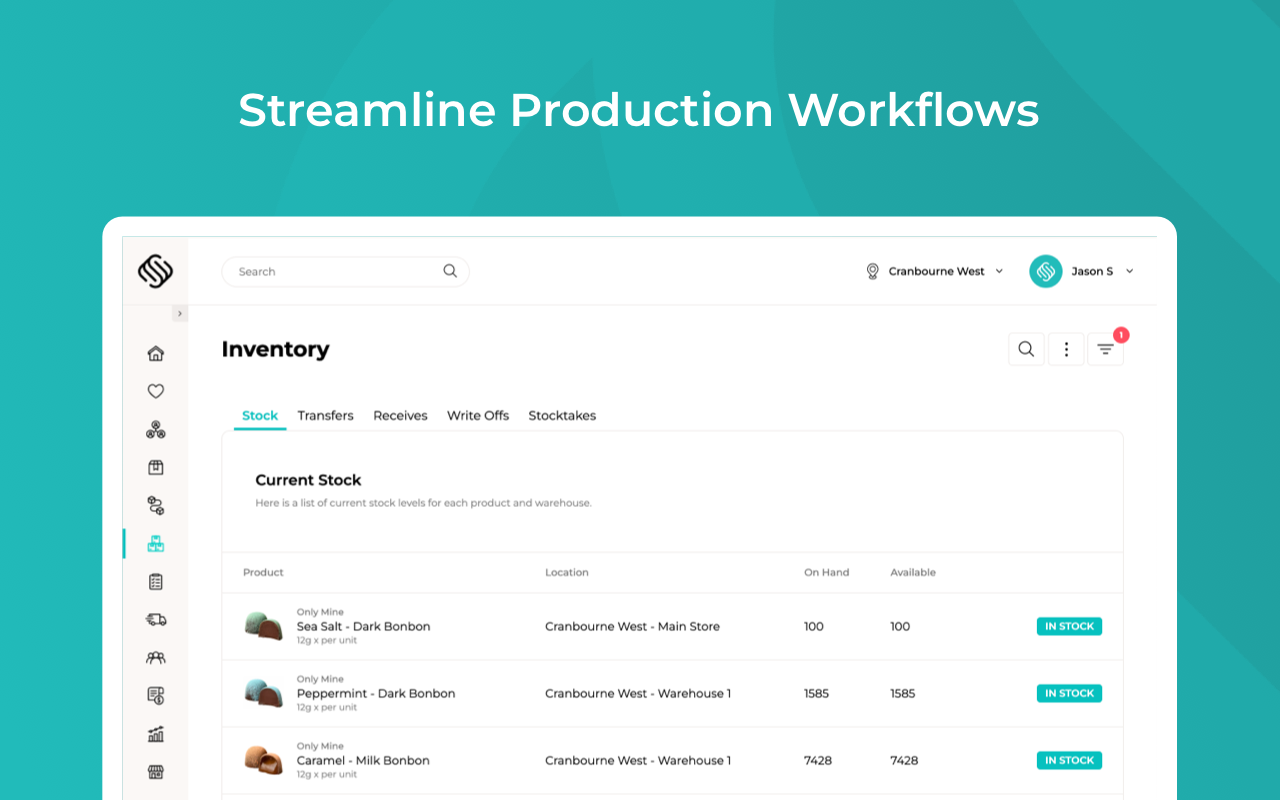Expand the sidebar with the arrow toggle
The height and width of the screenshot is (800, 1280).
[180, 314]
